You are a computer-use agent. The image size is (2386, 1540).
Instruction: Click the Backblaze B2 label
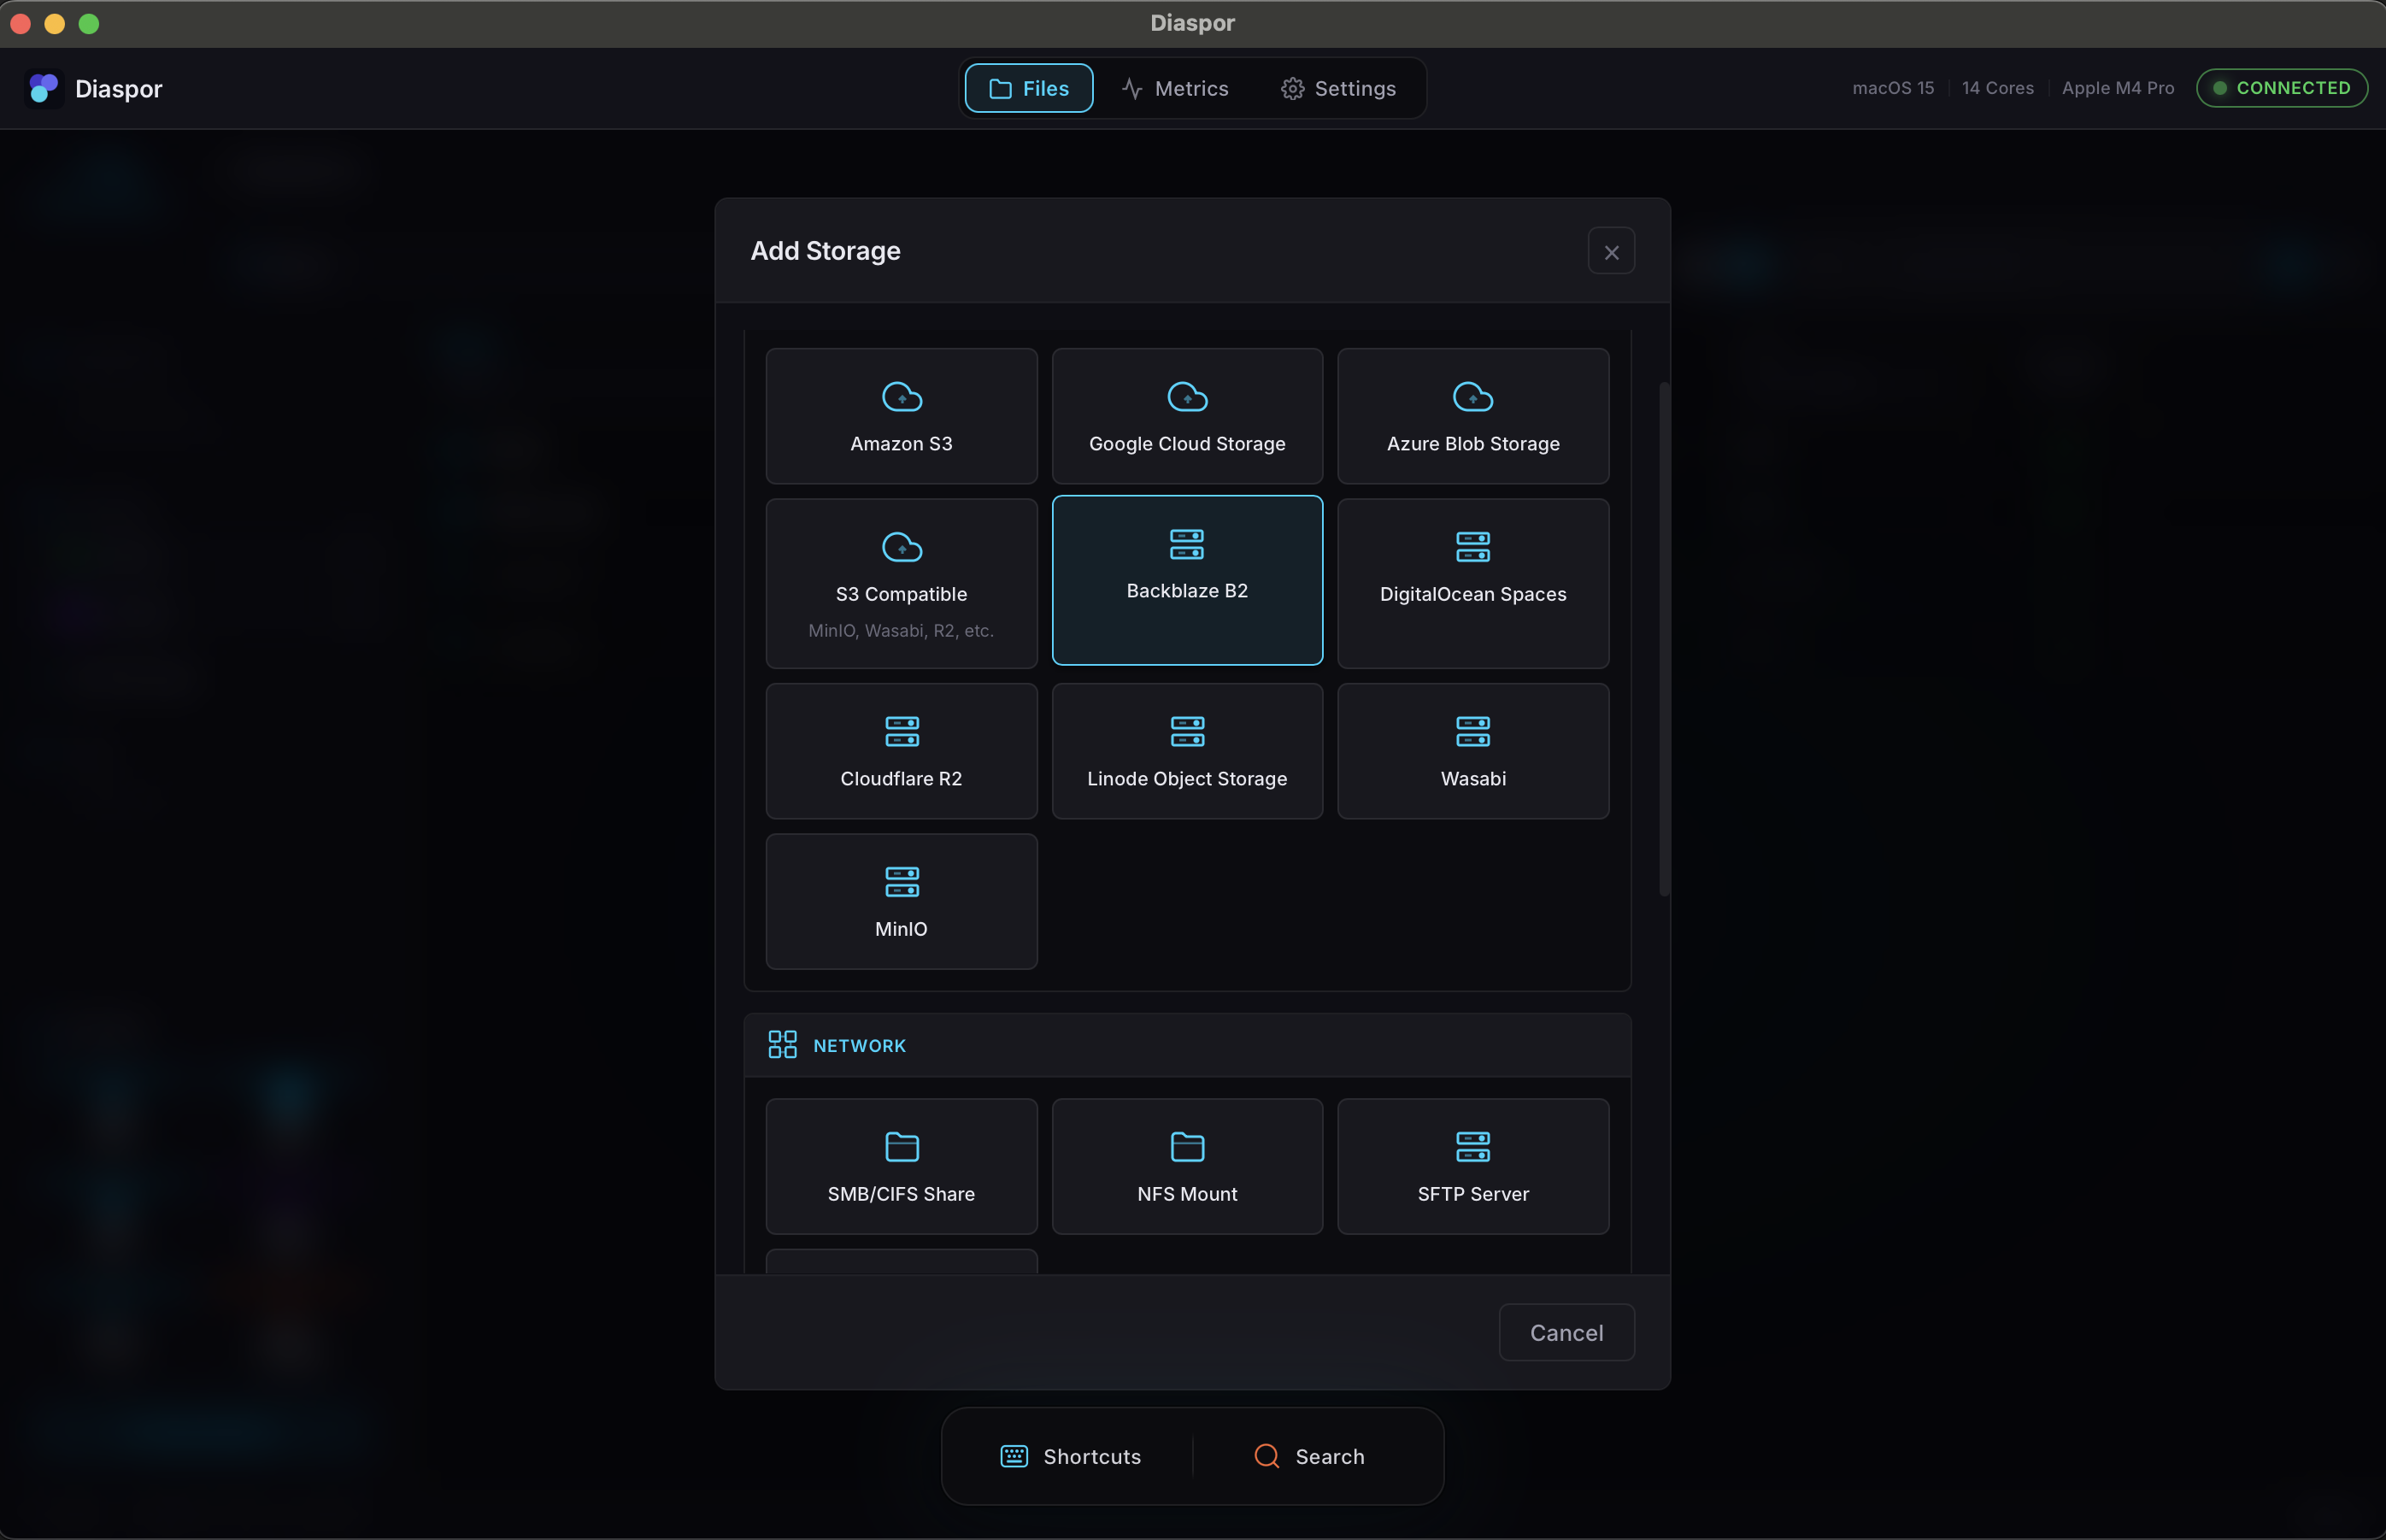click(1187, 591)
